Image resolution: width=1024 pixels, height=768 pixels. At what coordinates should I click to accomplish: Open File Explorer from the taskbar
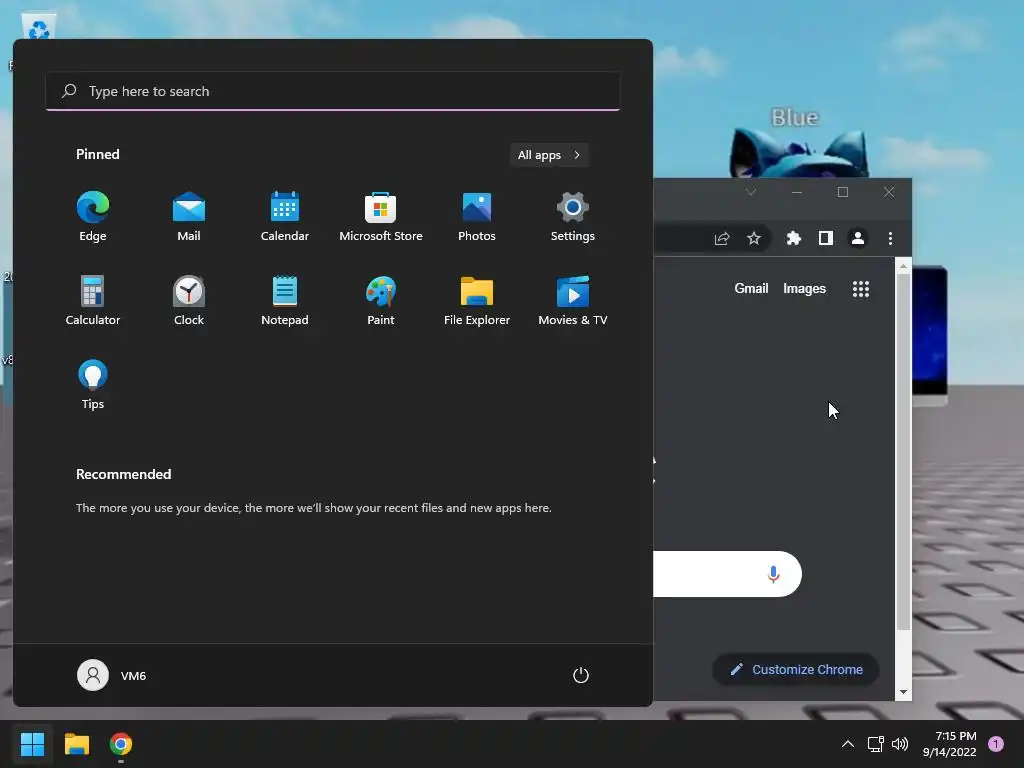[76, 744]
